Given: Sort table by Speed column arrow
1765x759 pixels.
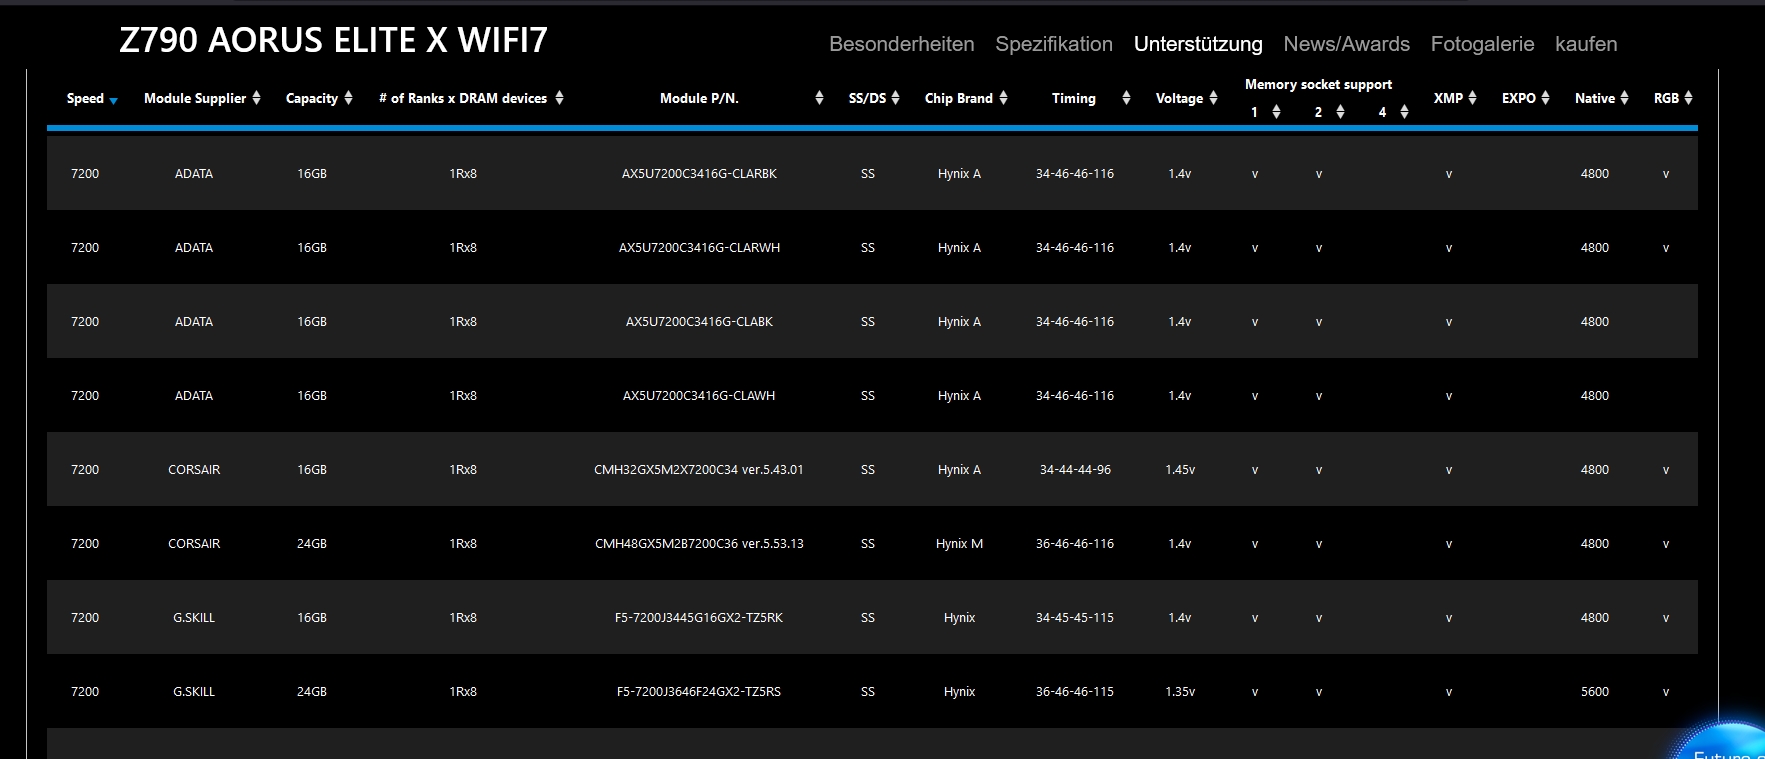Looking at the screenshot, I should [x=114, y=101].
